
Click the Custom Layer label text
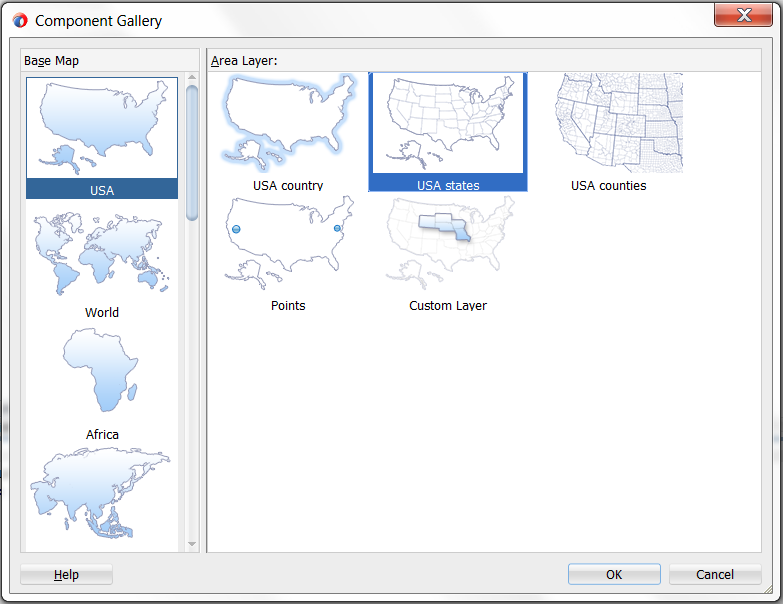tap(448, 305)
